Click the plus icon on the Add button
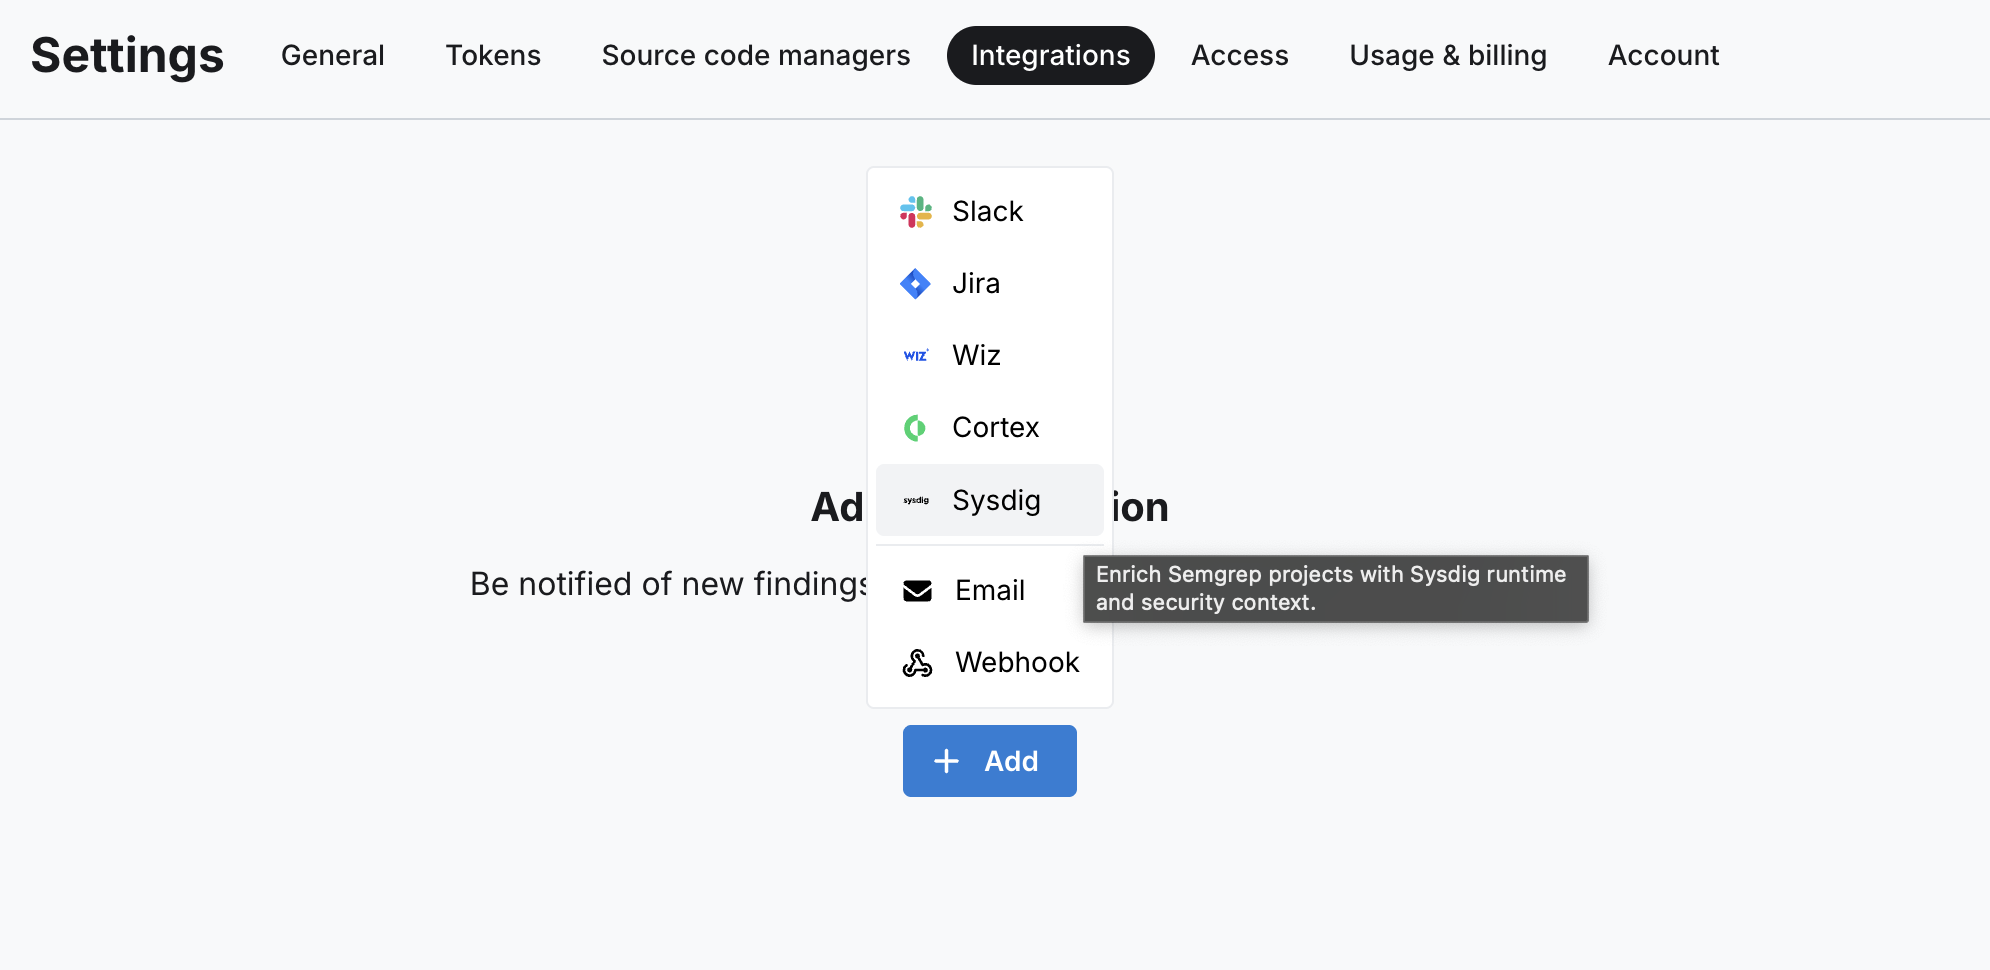 pos(945,761)
